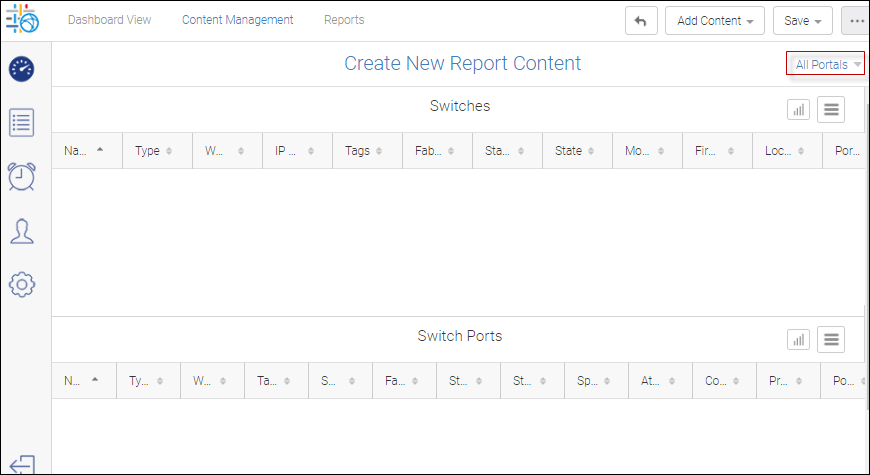
Task: Open the more options ellipsis button
Action: [855, 21]
